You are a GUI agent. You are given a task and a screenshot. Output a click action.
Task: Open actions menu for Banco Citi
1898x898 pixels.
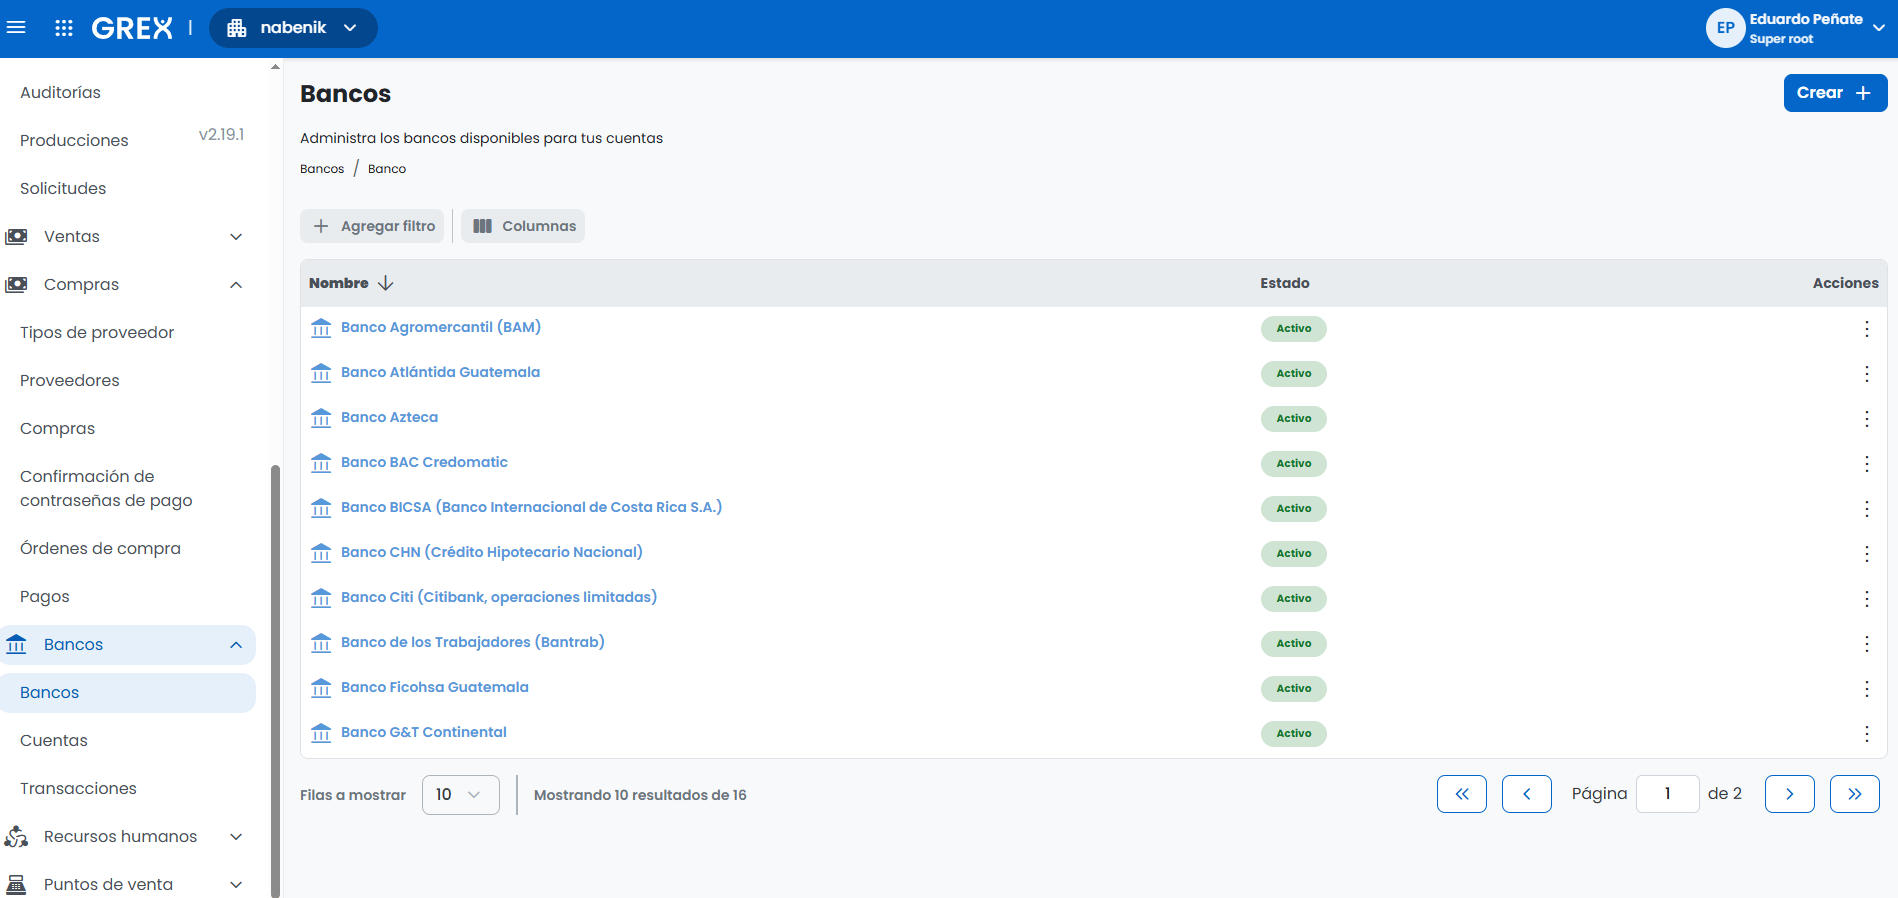pyautogui.click(x=1866, y=599)
